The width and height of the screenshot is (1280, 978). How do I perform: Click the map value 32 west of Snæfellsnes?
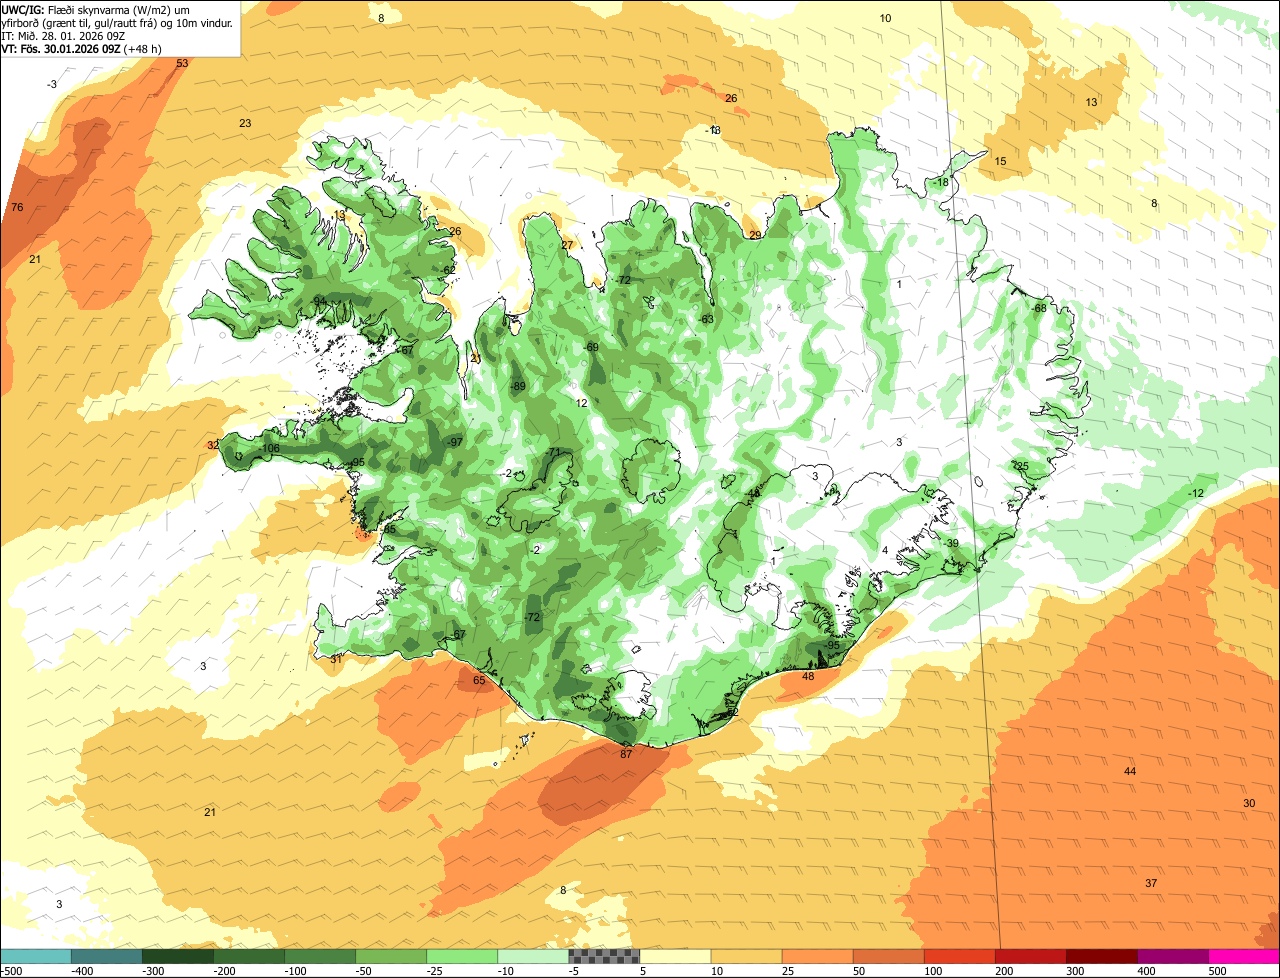pos(213,445)
